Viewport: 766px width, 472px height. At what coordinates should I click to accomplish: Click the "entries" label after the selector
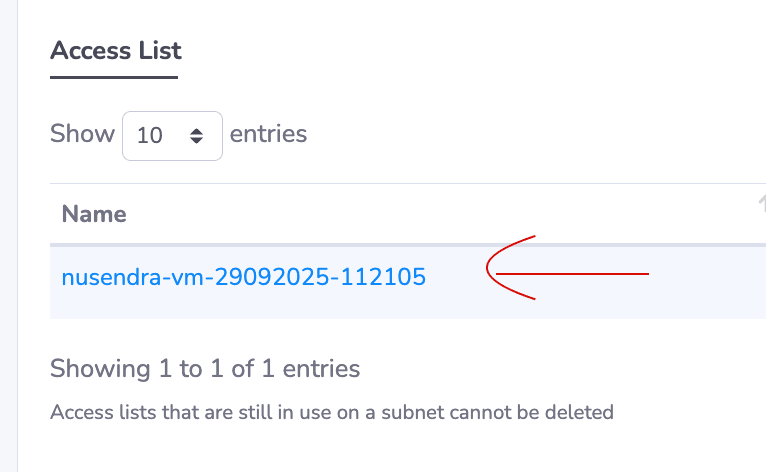(x=268, y=134)
